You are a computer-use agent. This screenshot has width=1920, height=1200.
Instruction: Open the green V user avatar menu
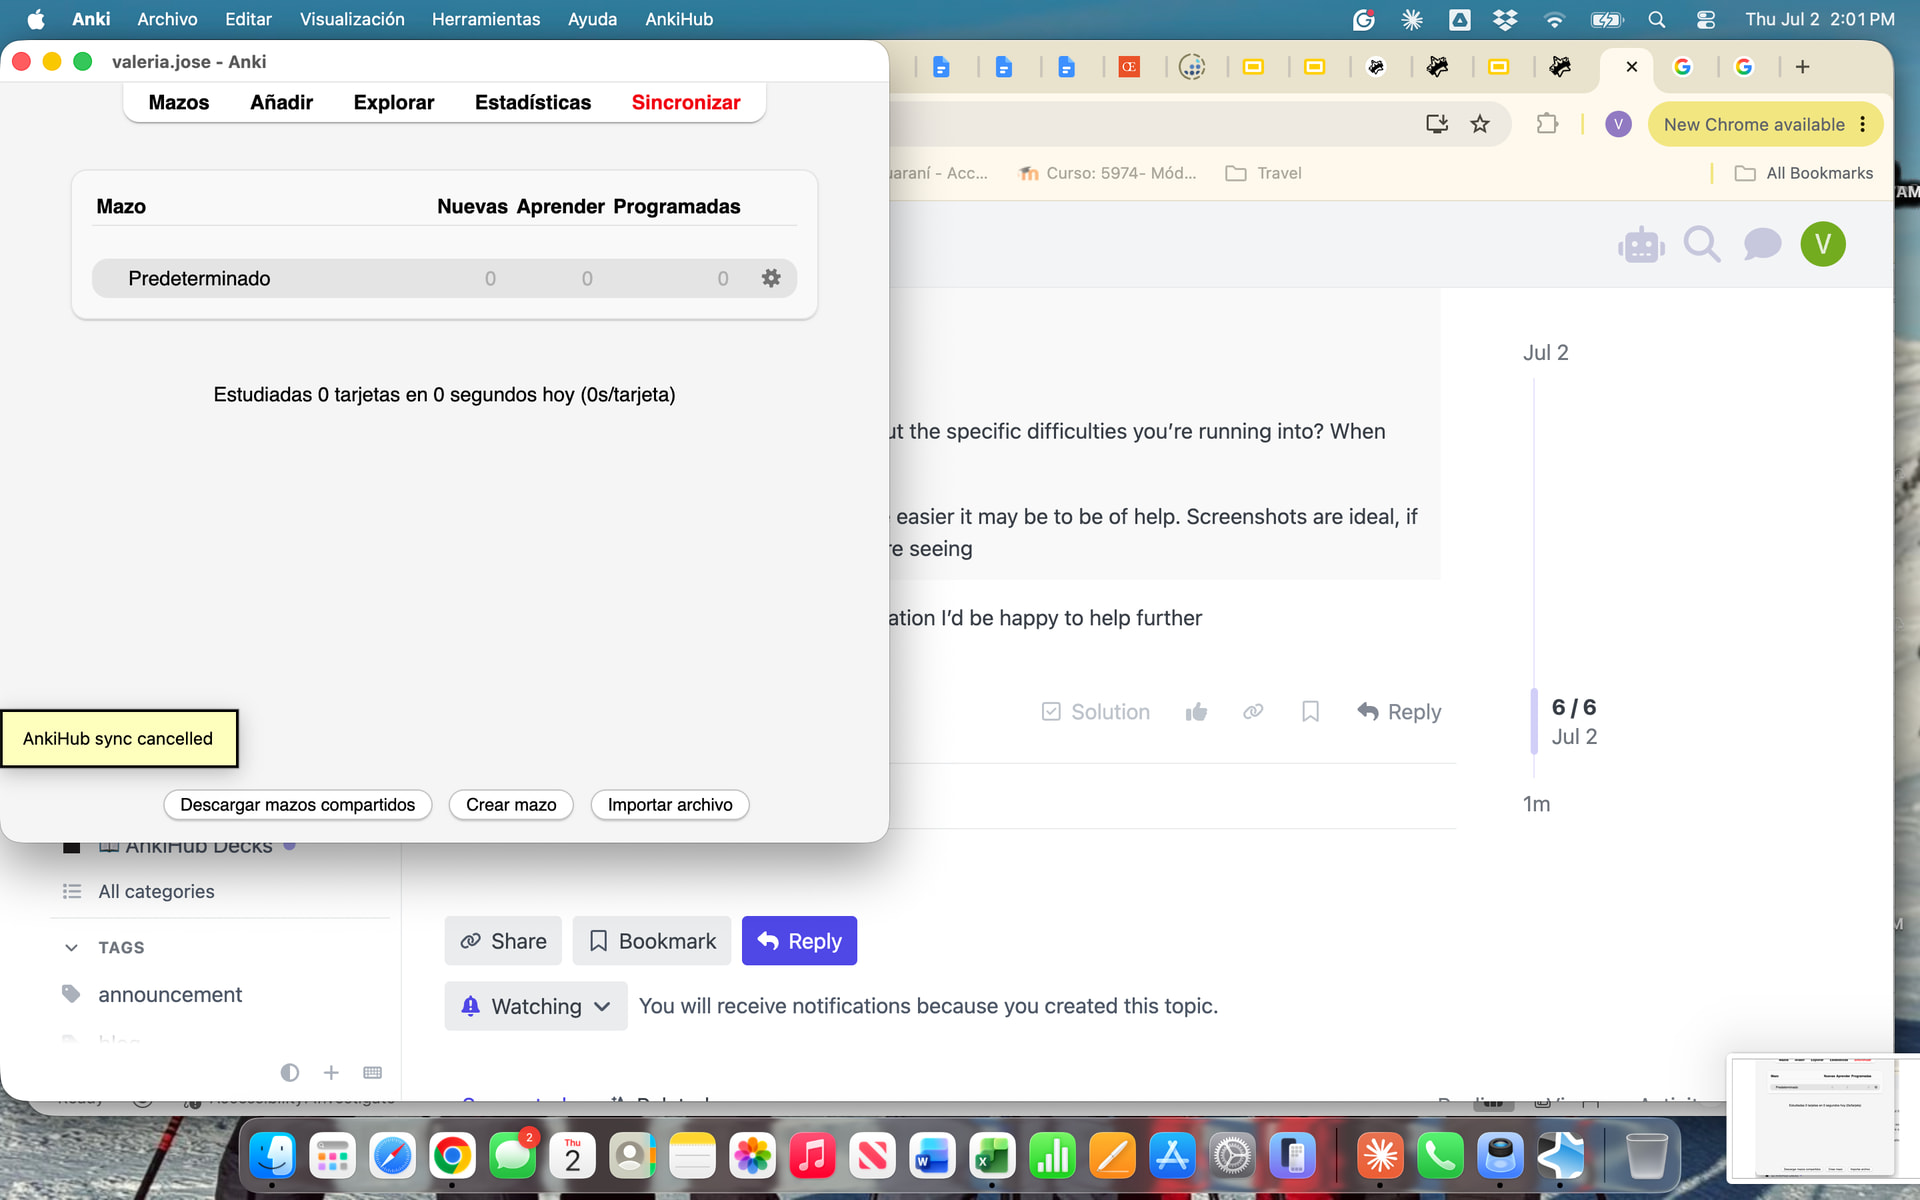pyautogui.click(x=1823, y=244)
